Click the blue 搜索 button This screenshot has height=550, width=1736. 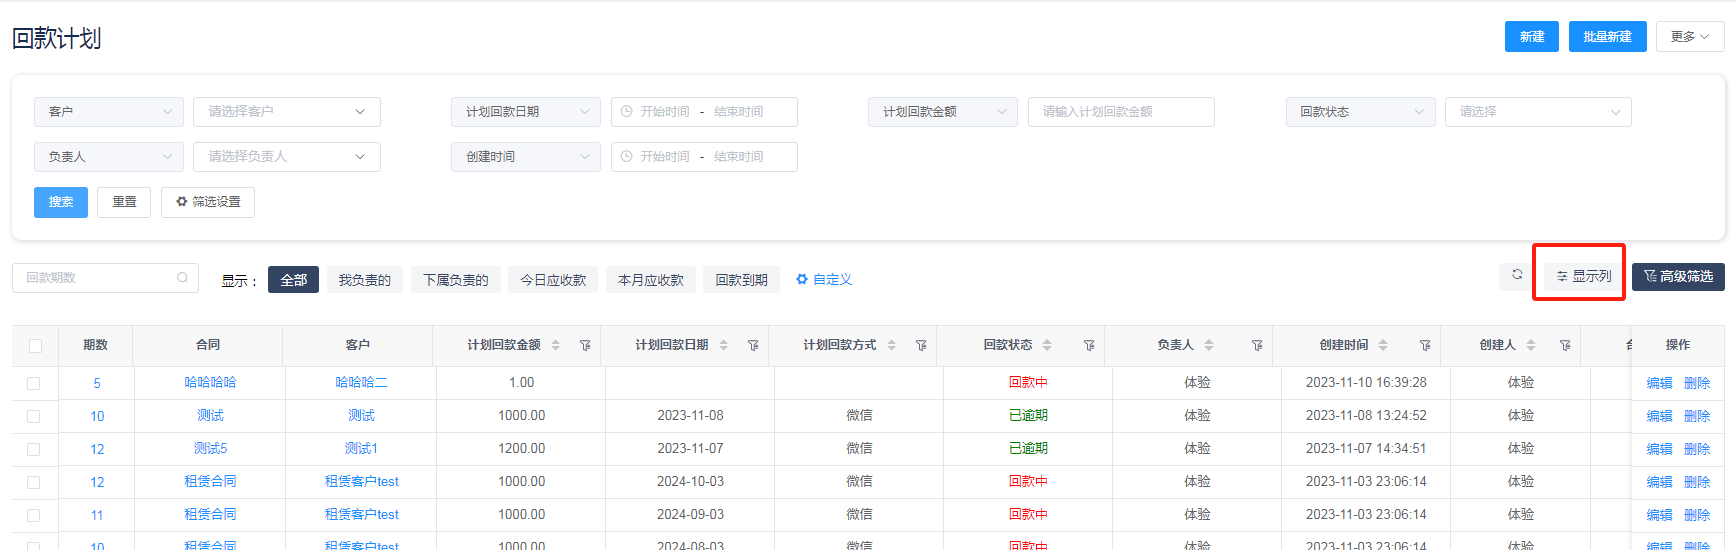[61, 202]
